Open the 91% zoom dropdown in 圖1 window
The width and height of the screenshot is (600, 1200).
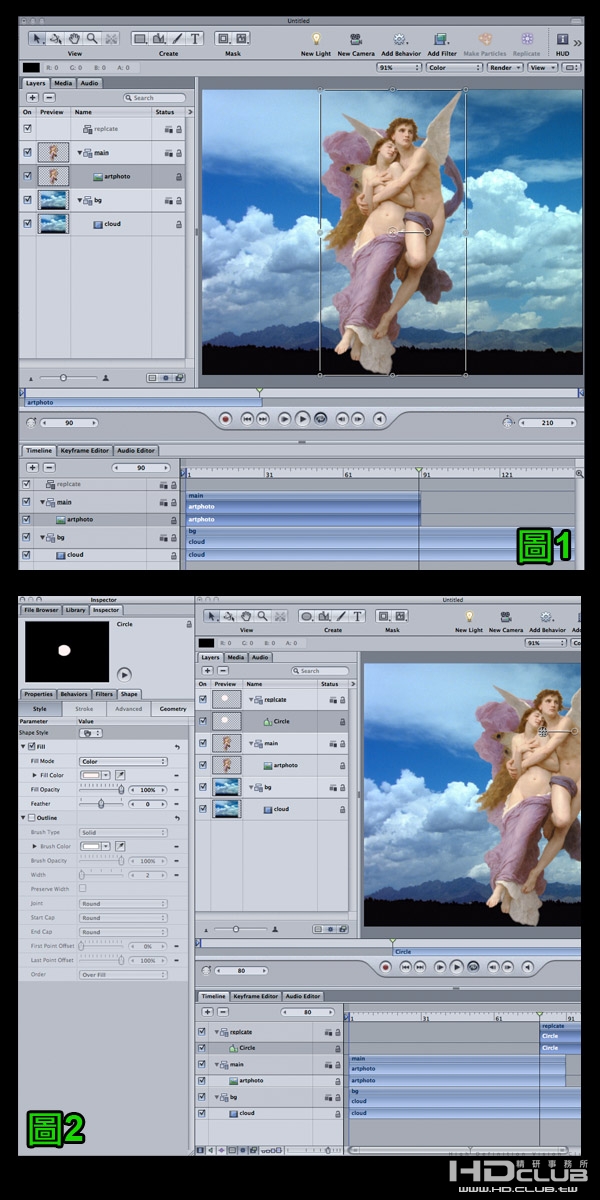coord(398,68)
